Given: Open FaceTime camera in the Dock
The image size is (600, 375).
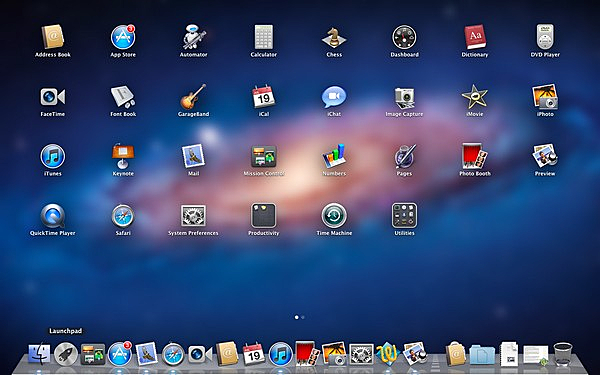Looking at the screenshot, I should (200, 354).
